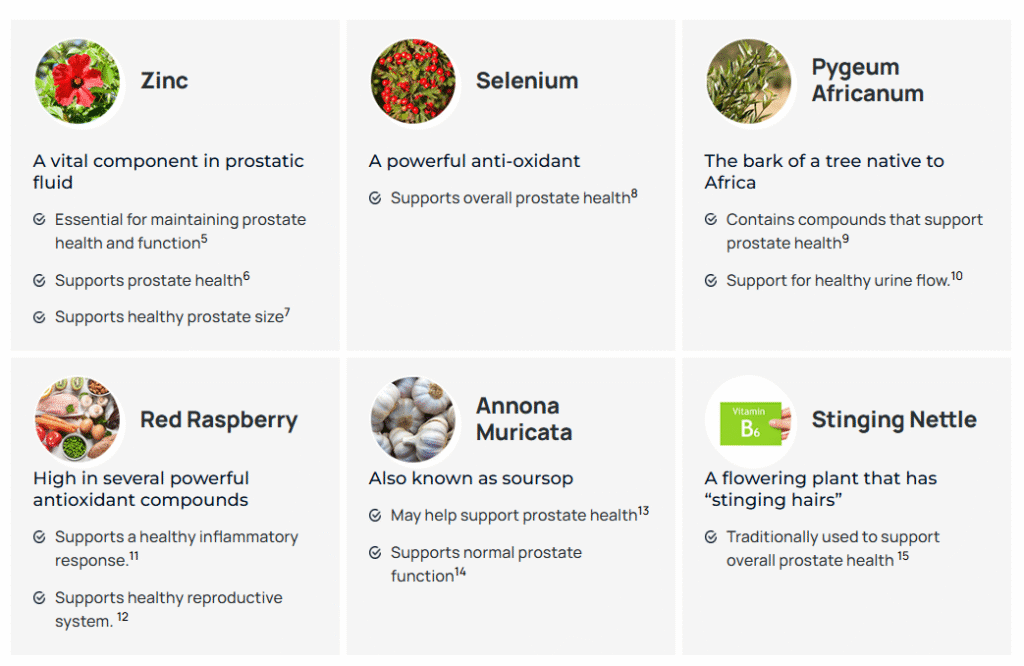
Task: Click the food assortment image beside Red Raspberry
Action: click(x=77, y=419)
